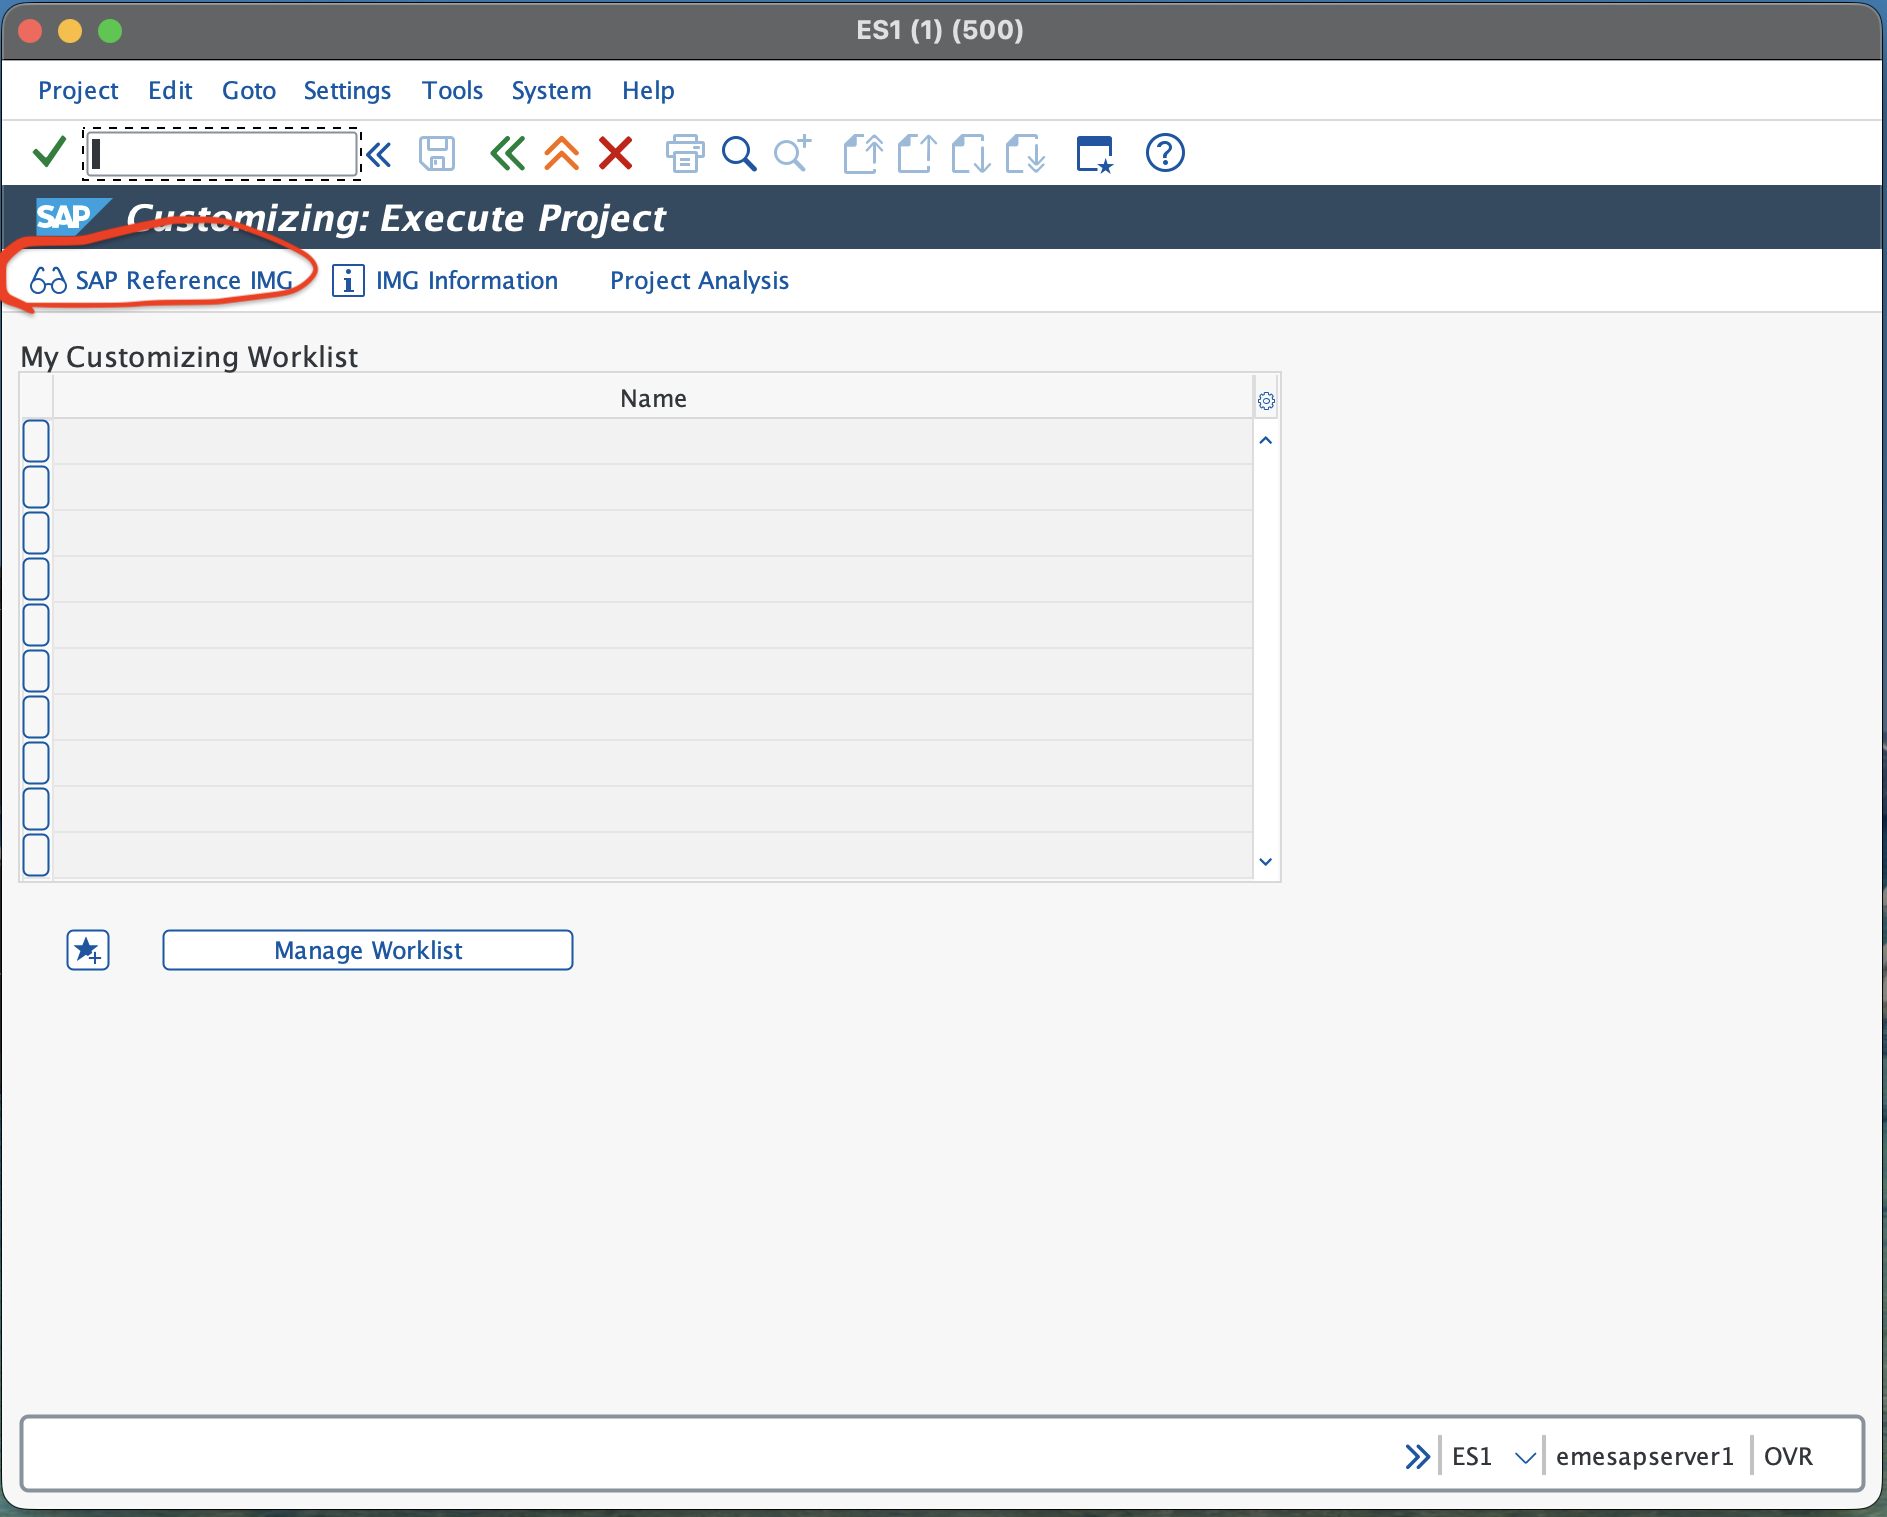Select the seventh worklist row selector

point(36,717)
